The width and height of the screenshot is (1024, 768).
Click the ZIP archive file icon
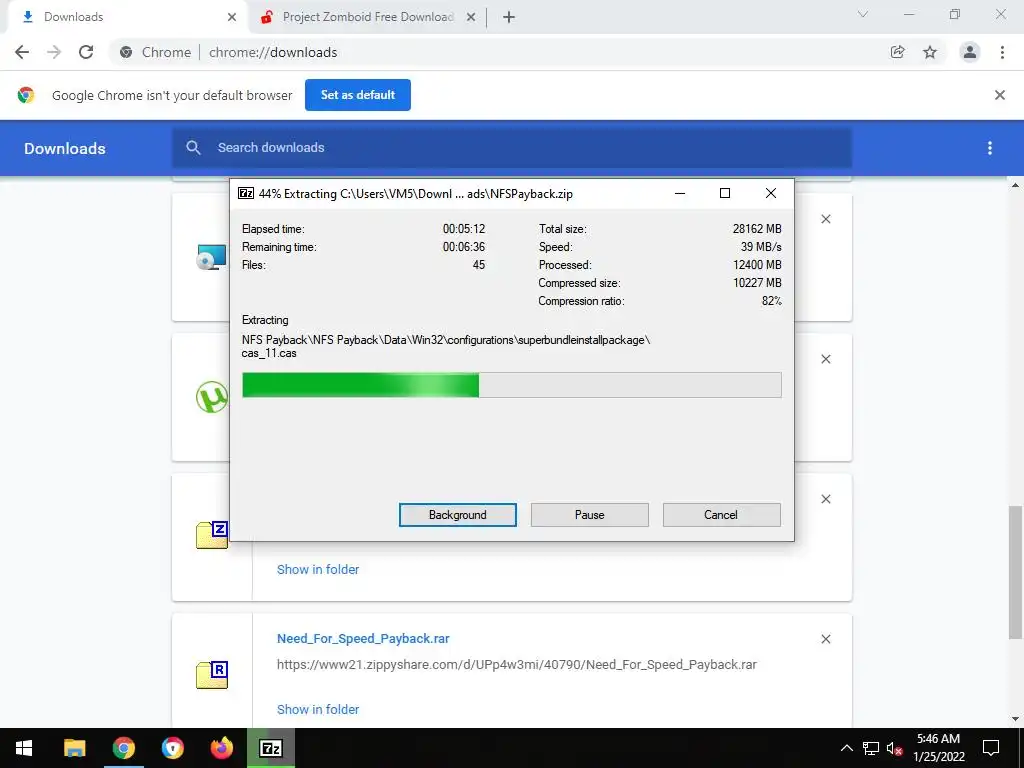coord(212,535)
